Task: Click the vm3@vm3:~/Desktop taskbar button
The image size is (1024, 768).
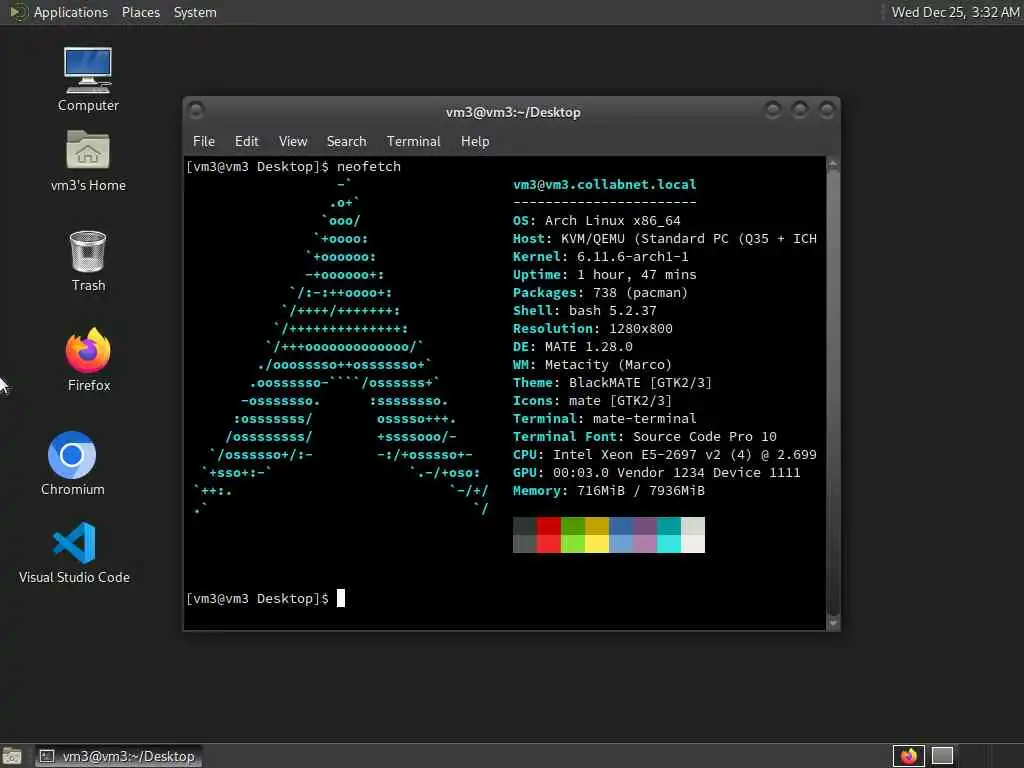Action: [x=118, y=756]
